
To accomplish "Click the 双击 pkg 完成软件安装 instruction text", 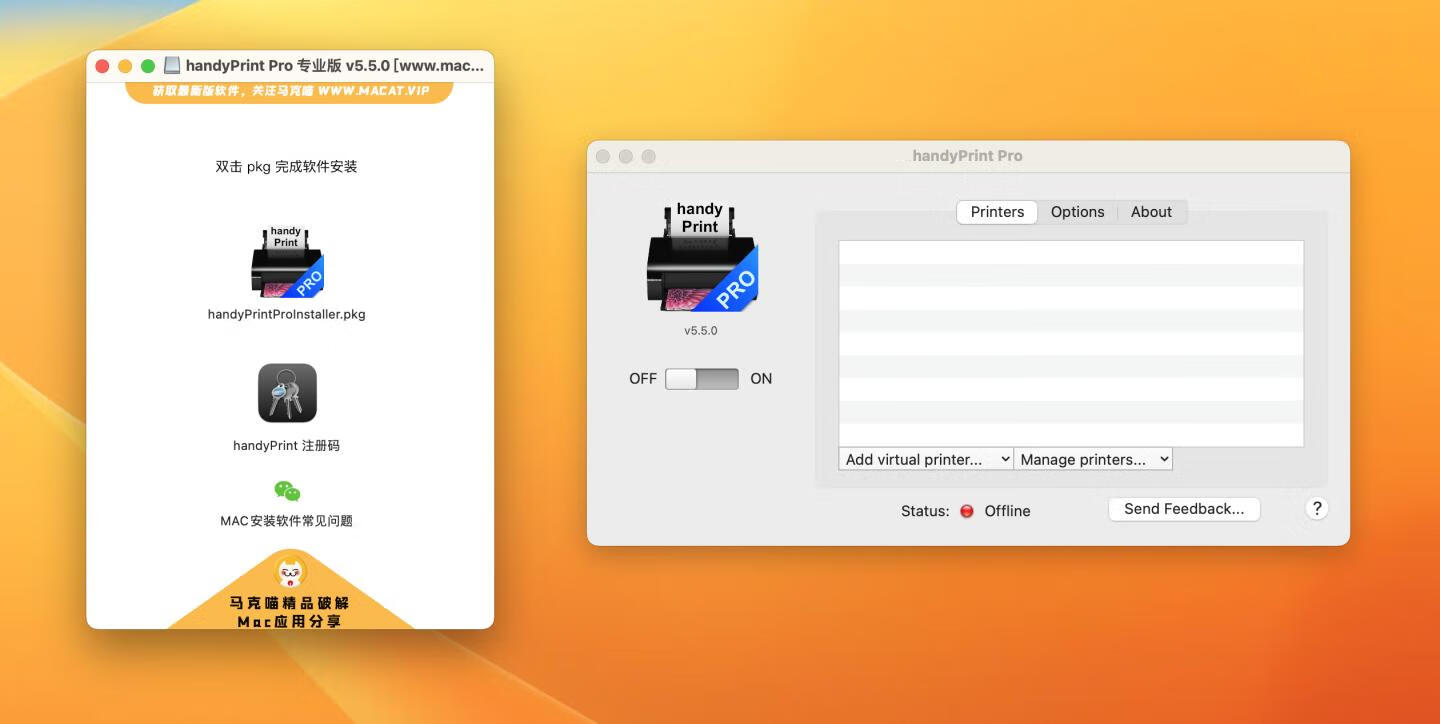I will [x=287, y=167].
